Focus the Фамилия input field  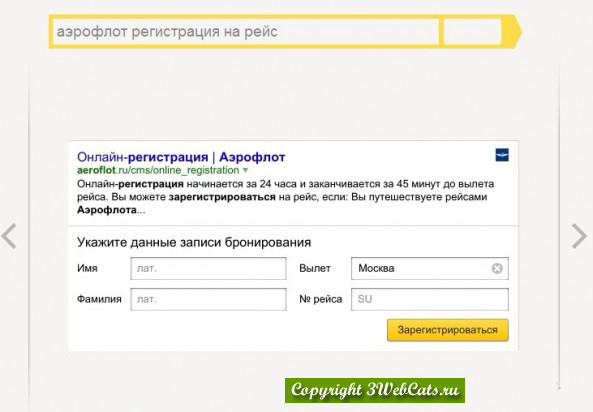(208, 299)
